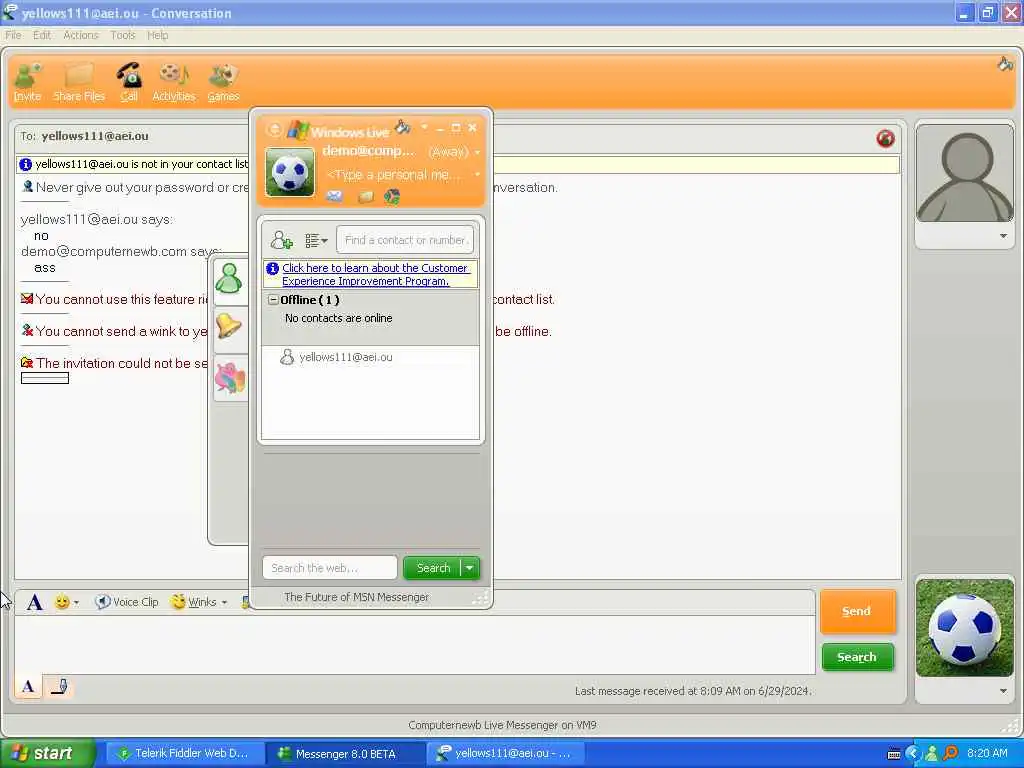
Task: Collapse the Offline ( 1 ) group
Action: 274,300
